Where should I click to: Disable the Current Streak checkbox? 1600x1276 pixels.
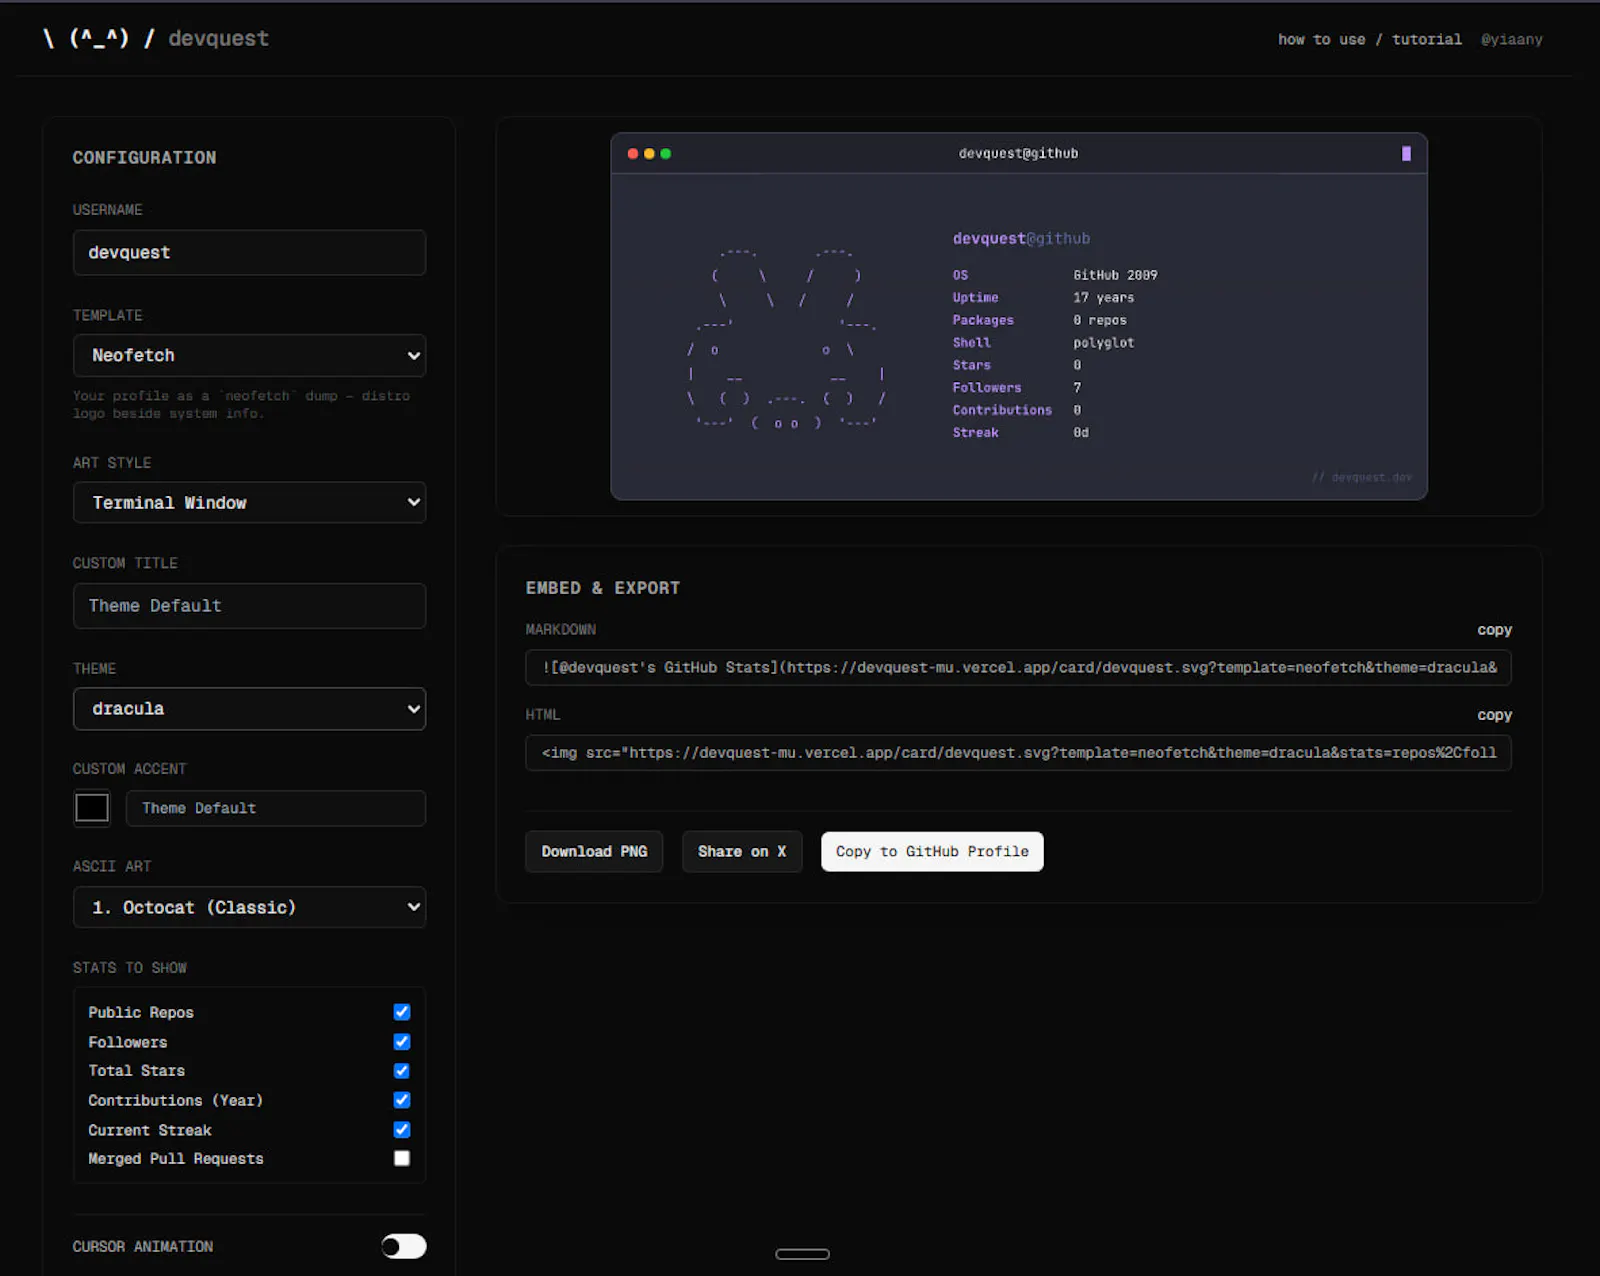click(402, 1130)
